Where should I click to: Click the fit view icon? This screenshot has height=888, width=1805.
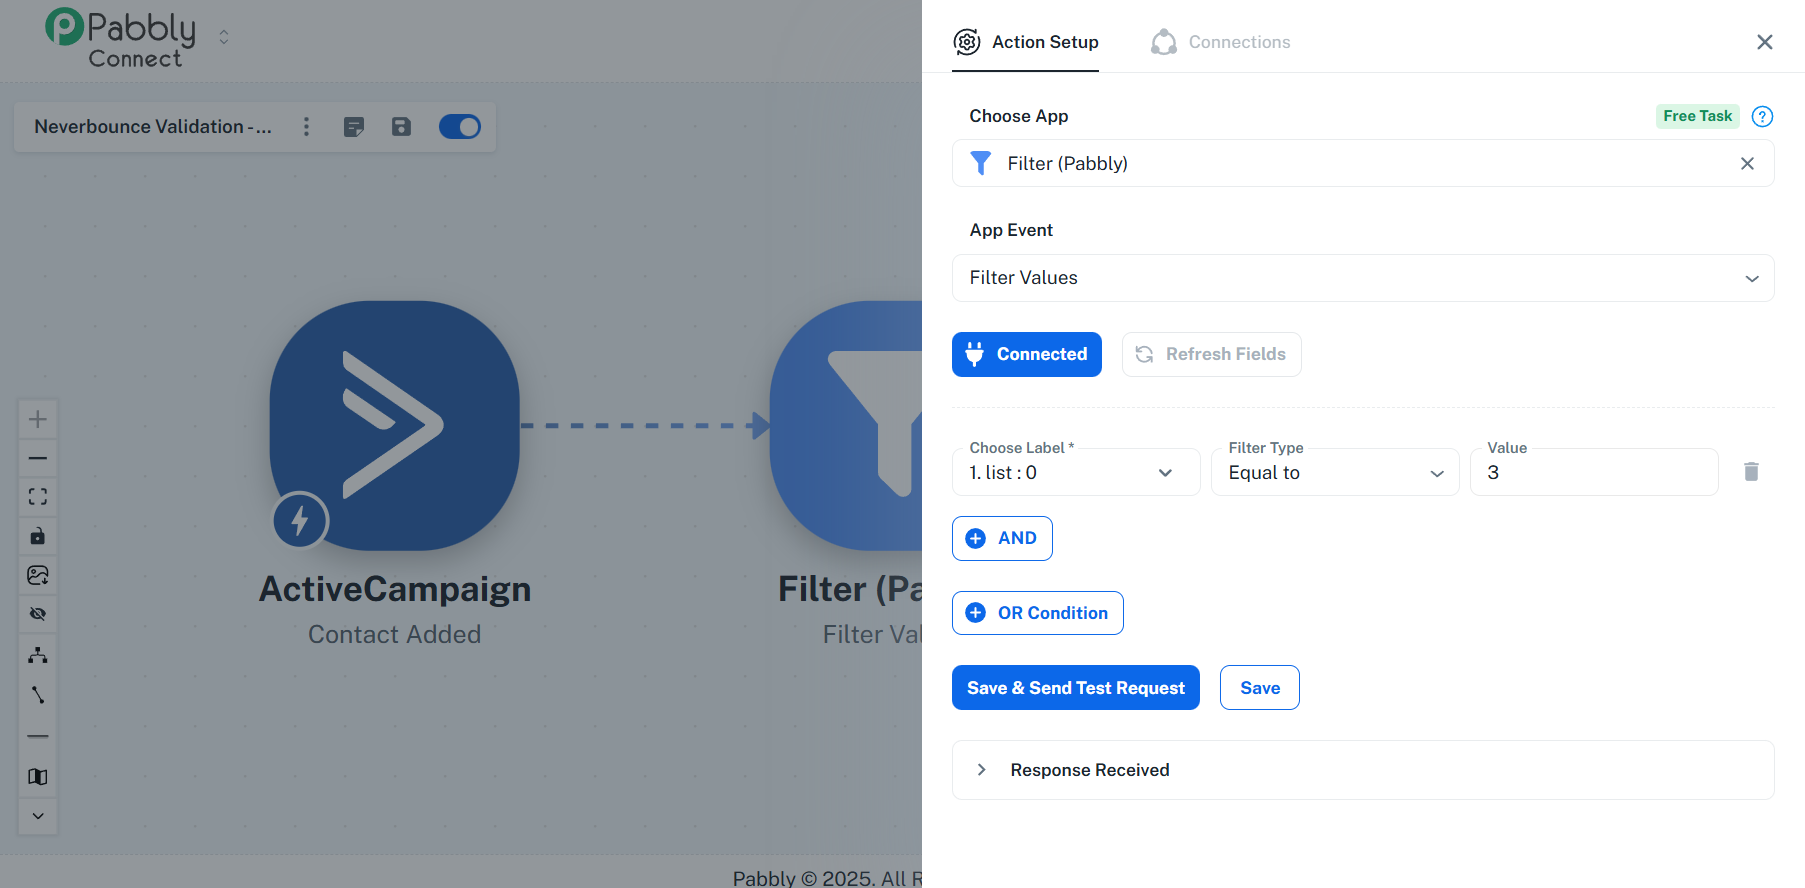click(38, 497)
